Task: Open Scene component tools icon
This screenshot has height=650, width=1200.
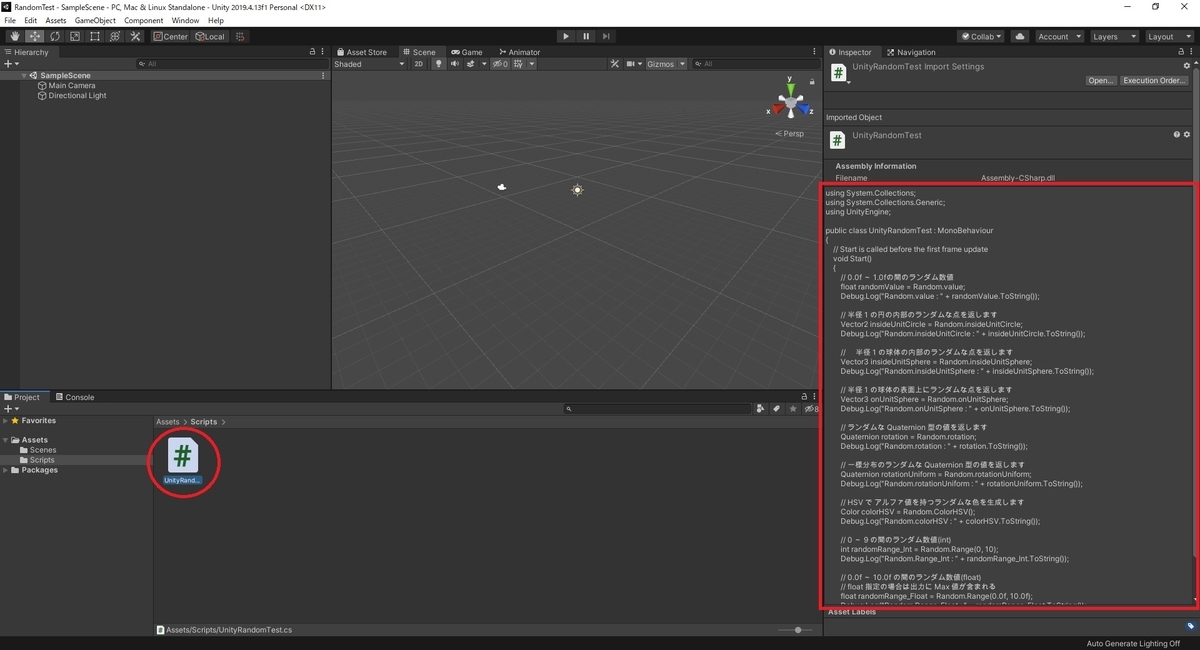Action: [616, 64]
